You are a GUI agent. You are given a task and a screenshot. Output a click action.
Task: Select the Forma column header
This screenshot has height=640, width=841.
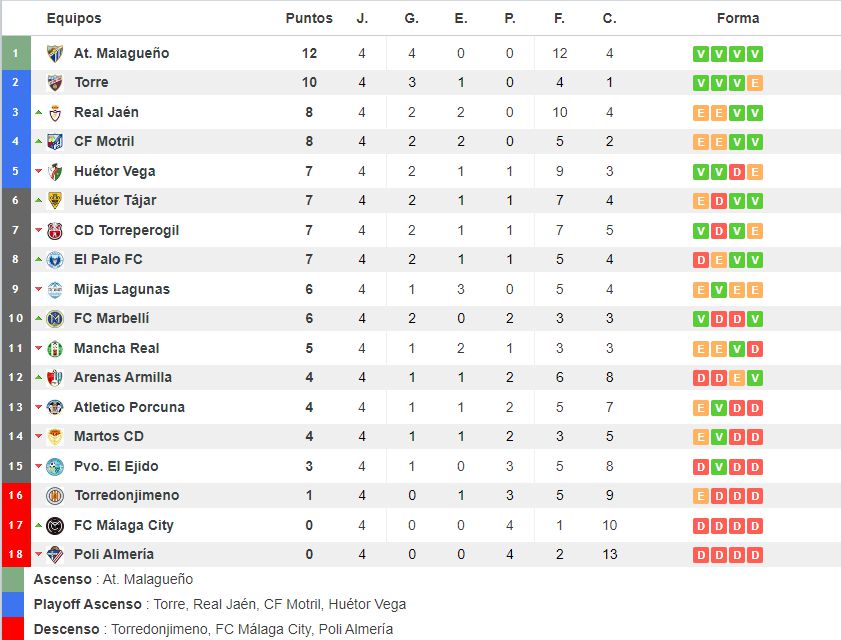738,18
